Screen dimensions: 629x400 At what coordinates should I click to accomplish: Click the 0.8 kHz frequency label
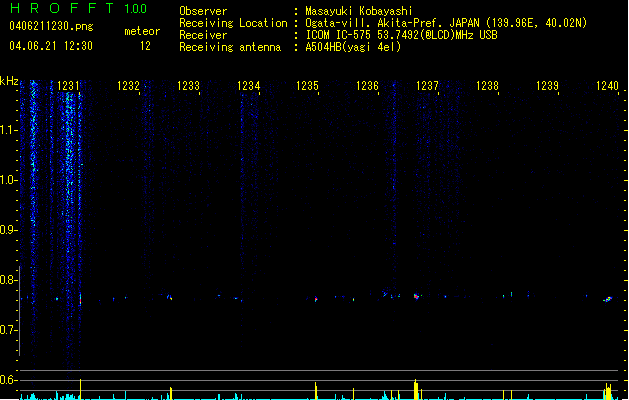[8, 280]
